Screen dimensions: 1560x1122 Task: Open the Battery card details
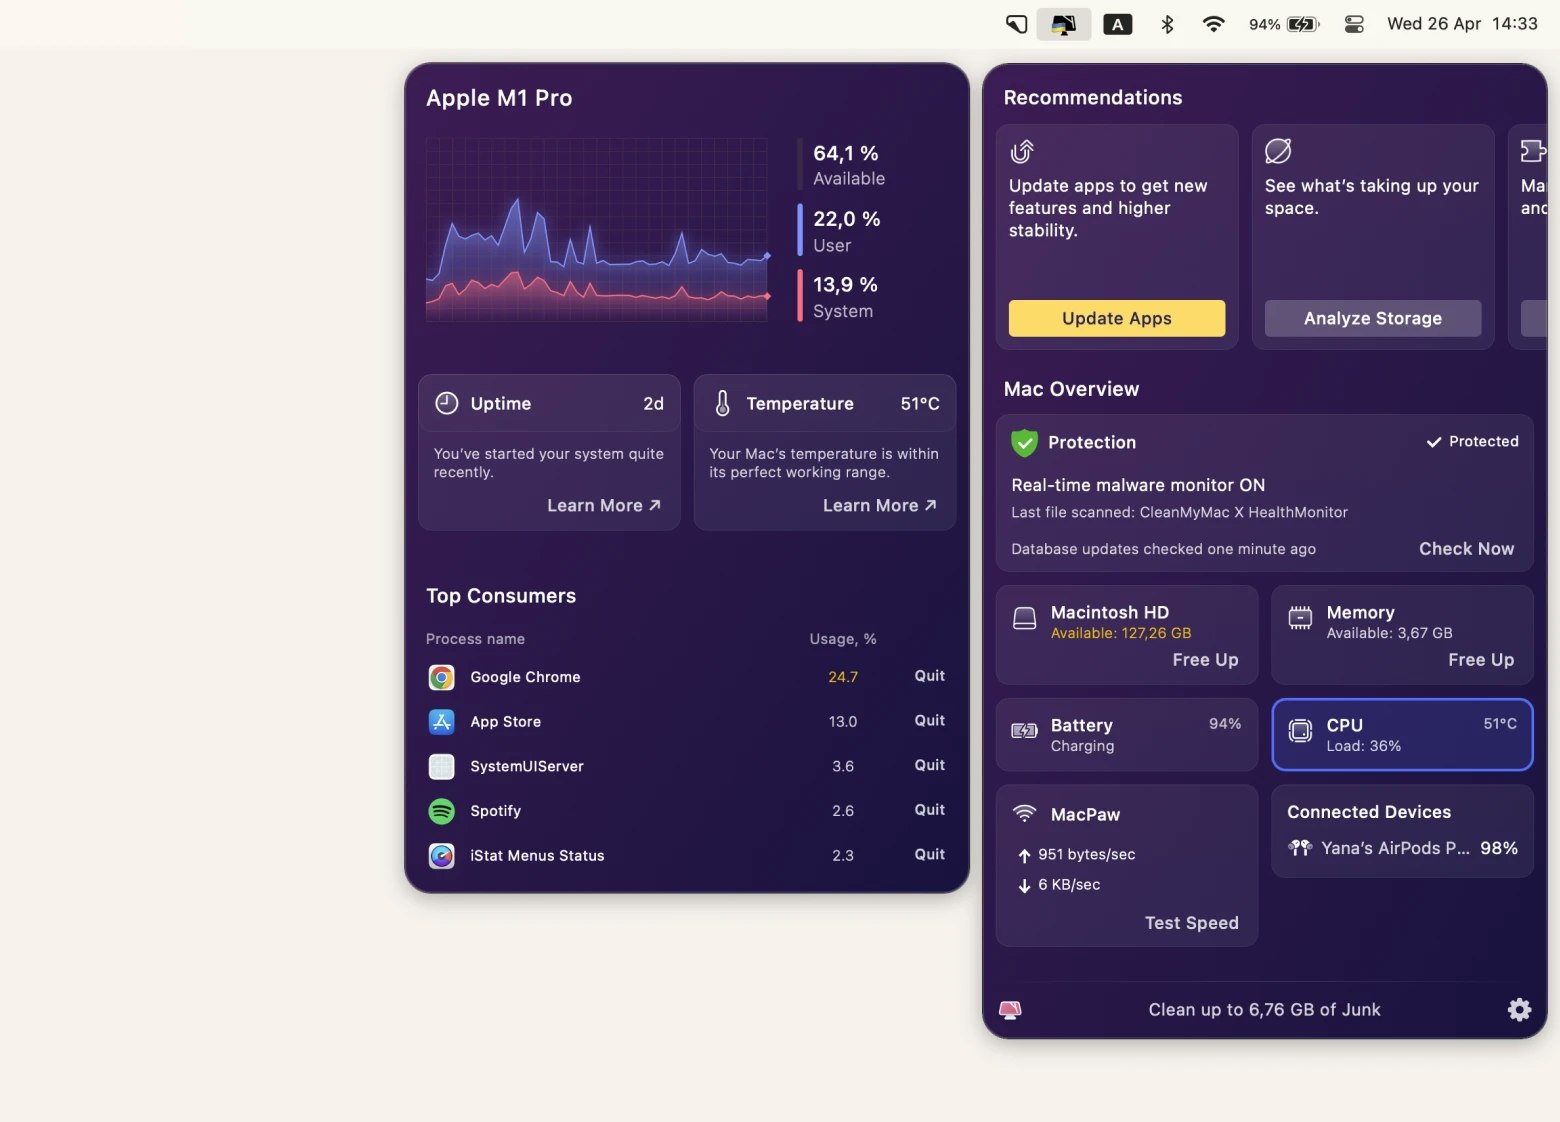[x=1126, y=734]
